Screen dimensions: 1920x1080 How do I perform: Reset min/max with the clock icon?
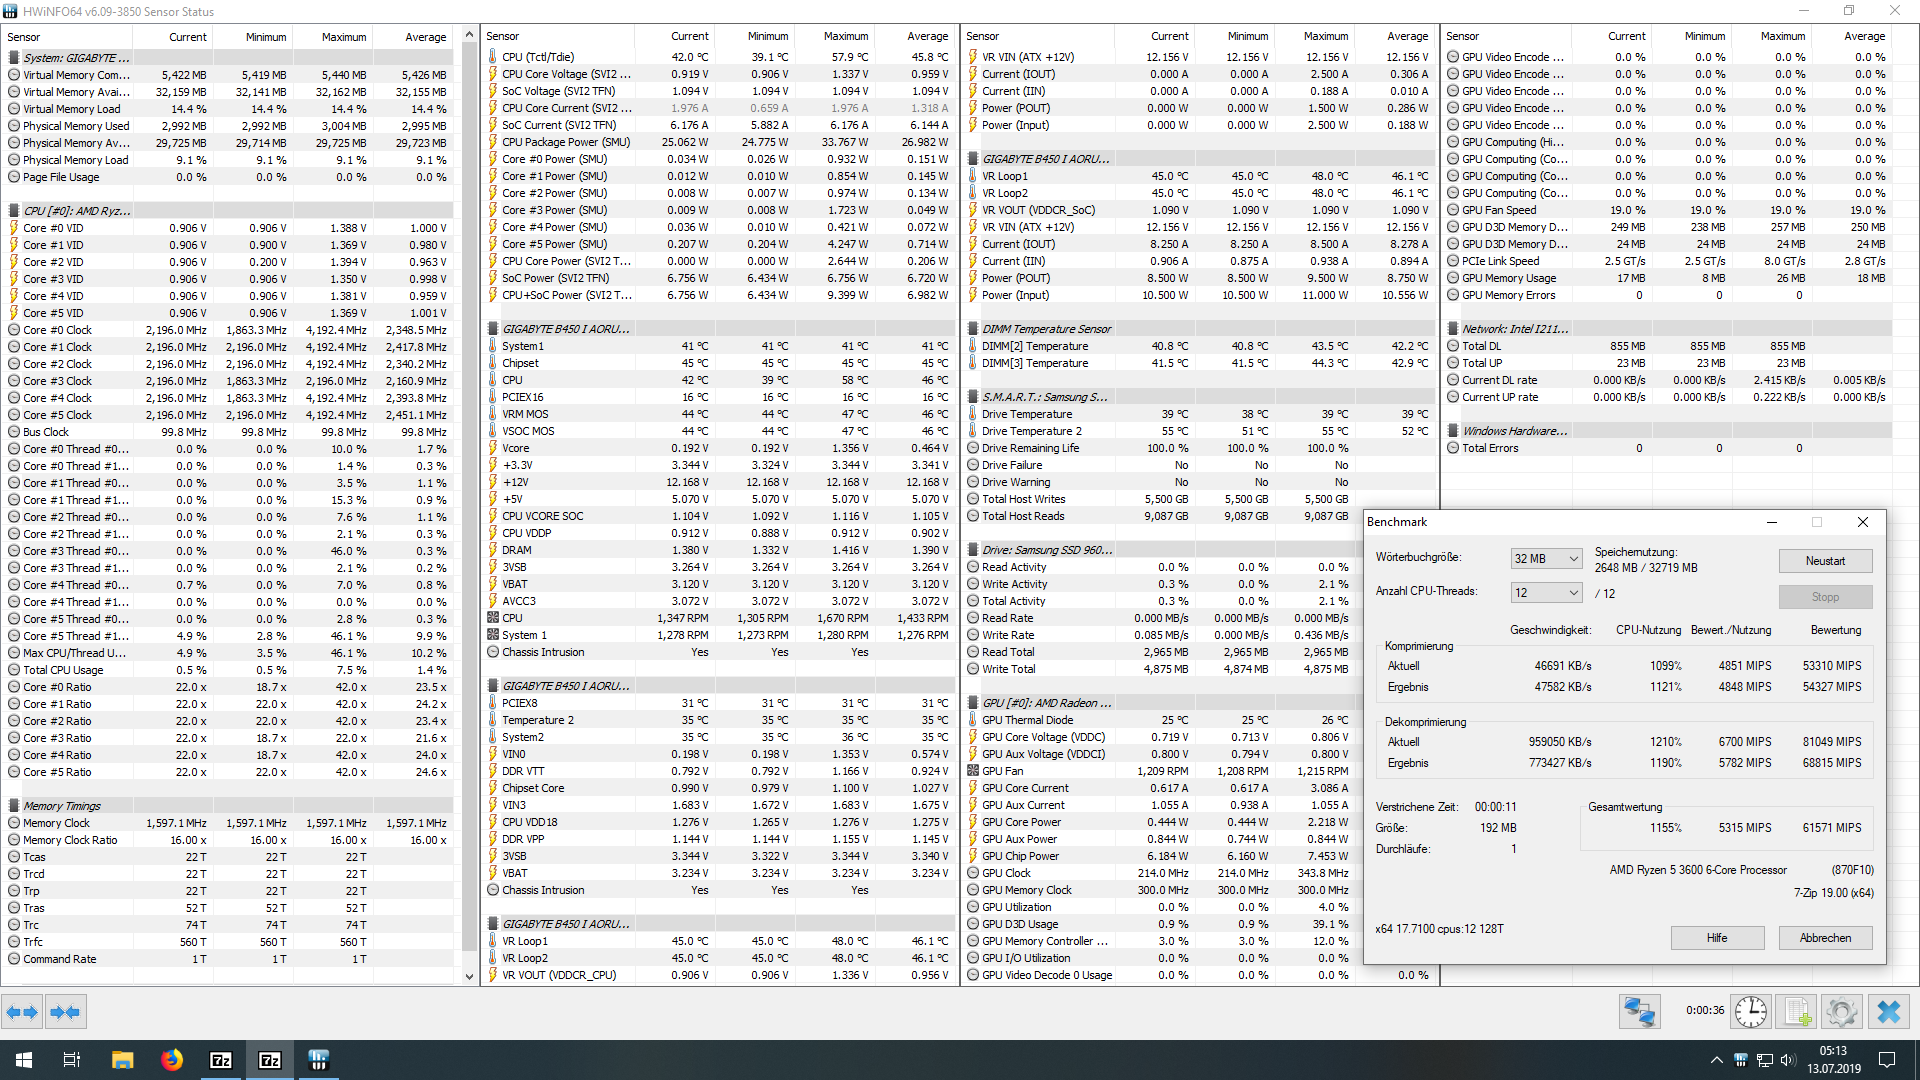(1750, 1012)
